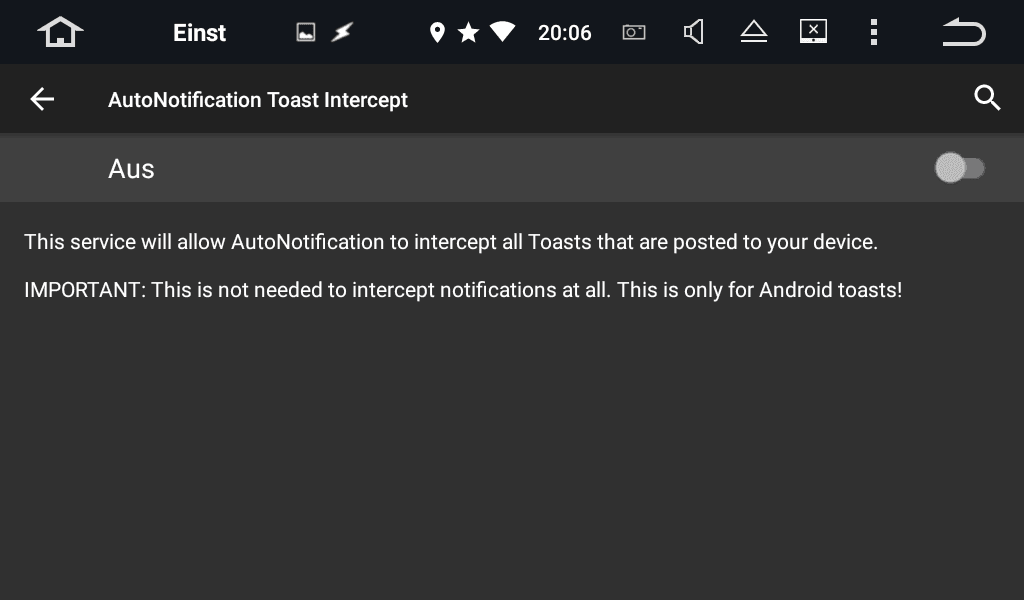Tap the clock showing 20:06

pos(564,33)
